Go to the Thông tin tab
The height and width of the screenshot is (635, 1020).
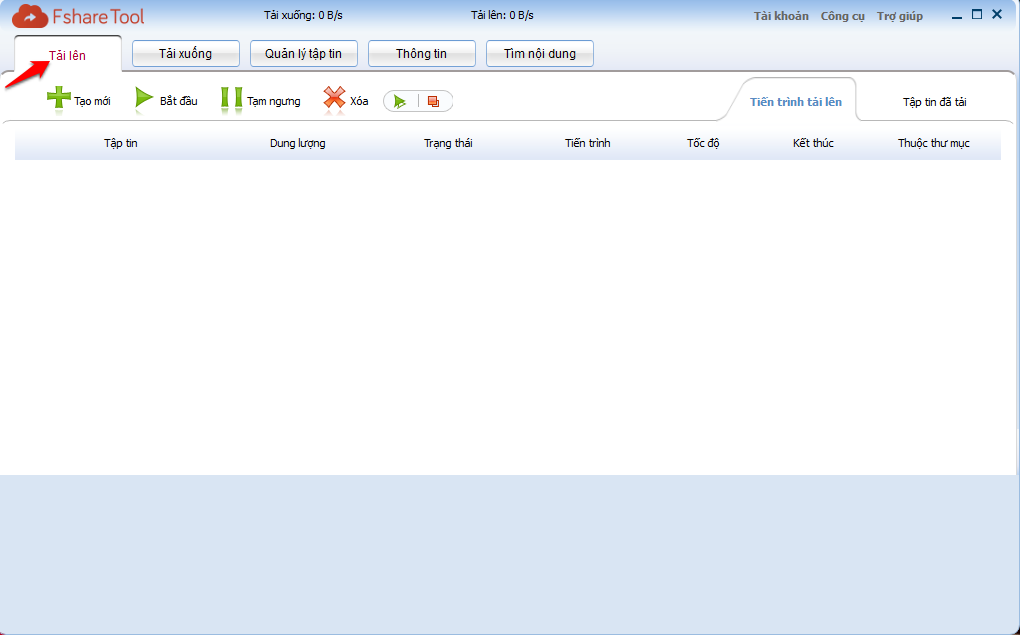point(421,54)
